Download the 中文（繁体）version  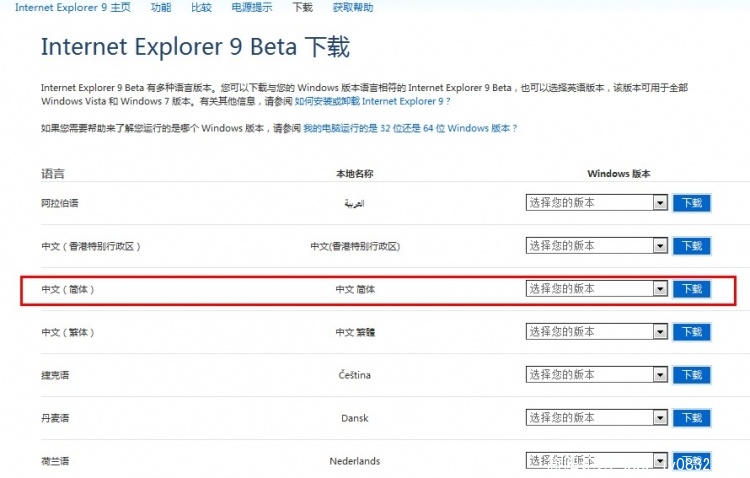(x=692, y=332)
